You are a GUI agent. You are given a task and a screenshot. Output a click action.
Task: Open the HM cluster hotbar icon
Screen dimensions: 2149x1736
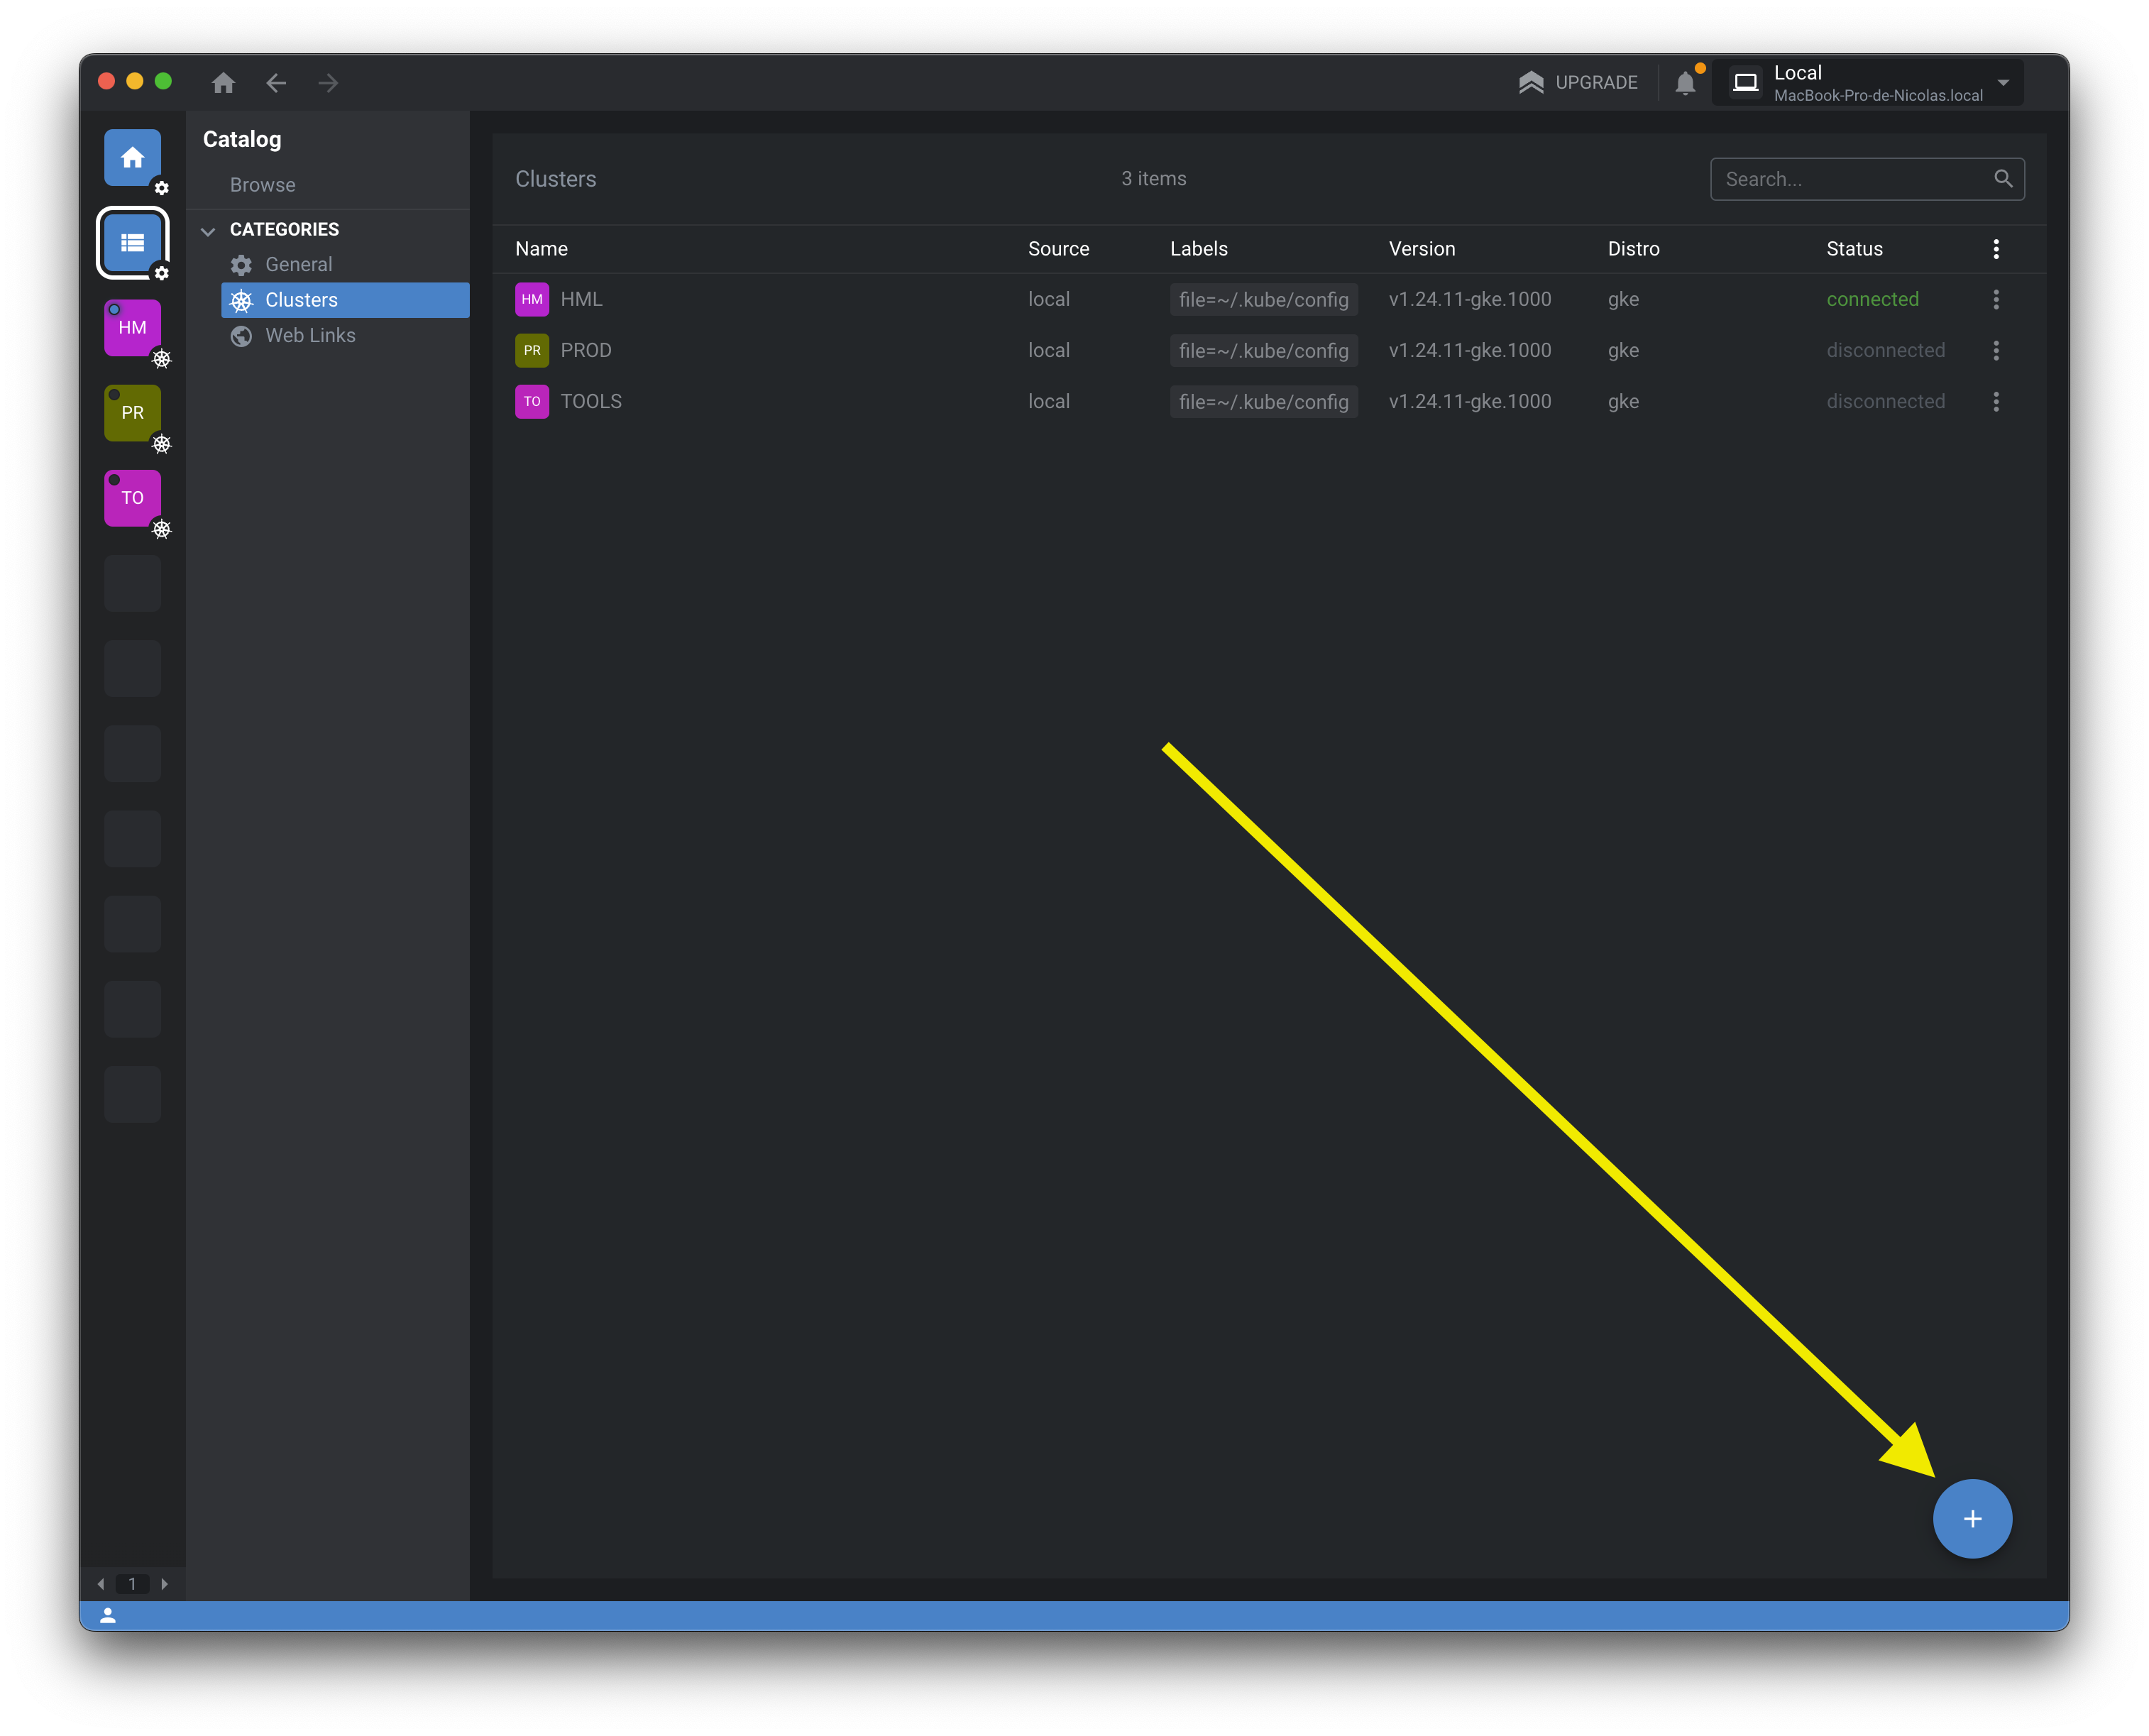pos(132,328)
